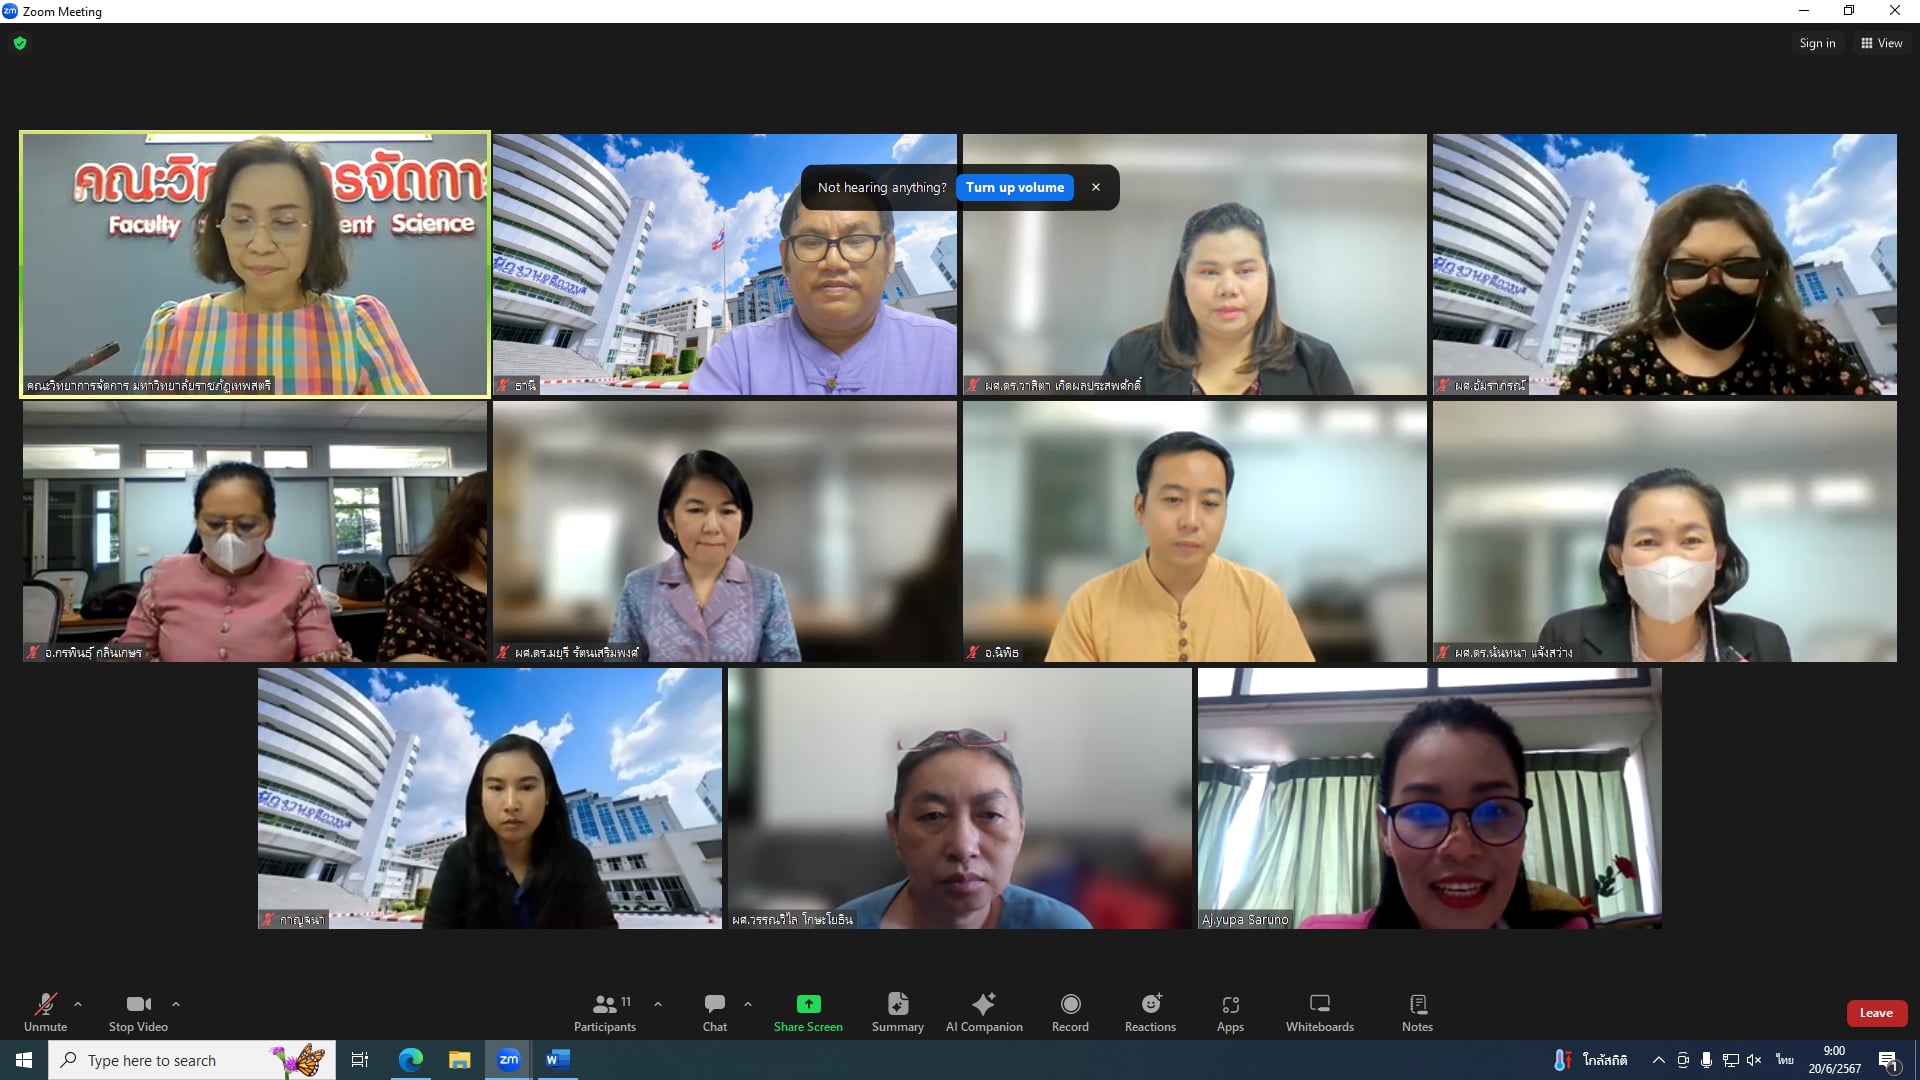Launch AI Companion
The width and height of the screenshot is (1920, 1080).
[984, 1011]
